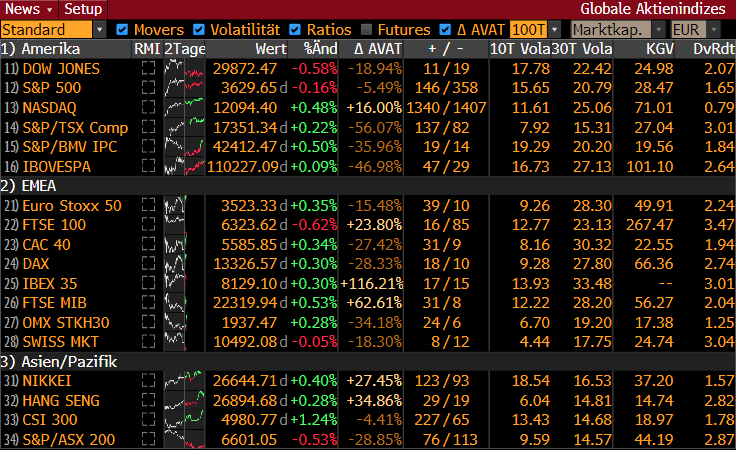Collapse the 1) Amerika section
Viewport: 736px width, 450px height.
click(x=40, y=49)
